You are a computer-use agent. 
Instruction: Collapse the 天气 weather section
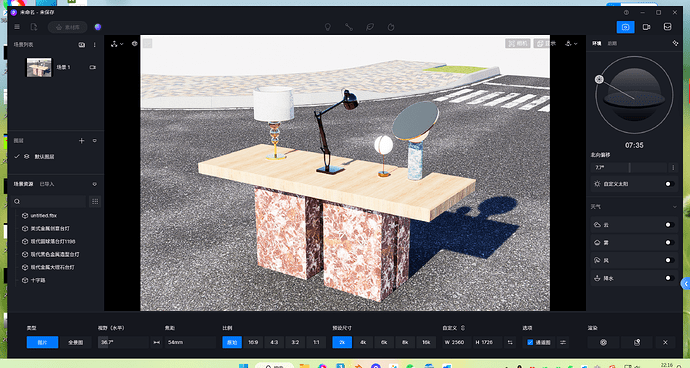click(675, 206)
